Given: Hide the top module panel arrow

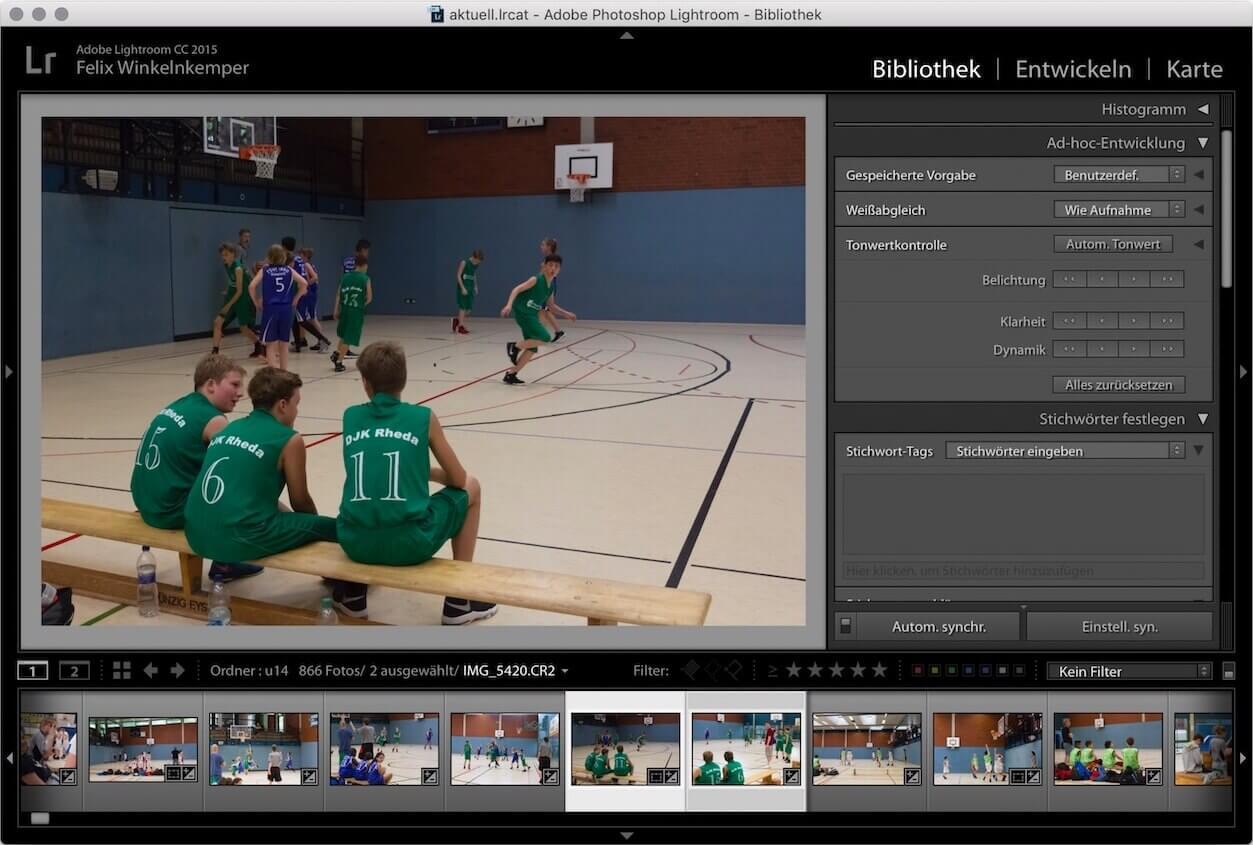Looking at the screenshot, I should coord(627,35).
